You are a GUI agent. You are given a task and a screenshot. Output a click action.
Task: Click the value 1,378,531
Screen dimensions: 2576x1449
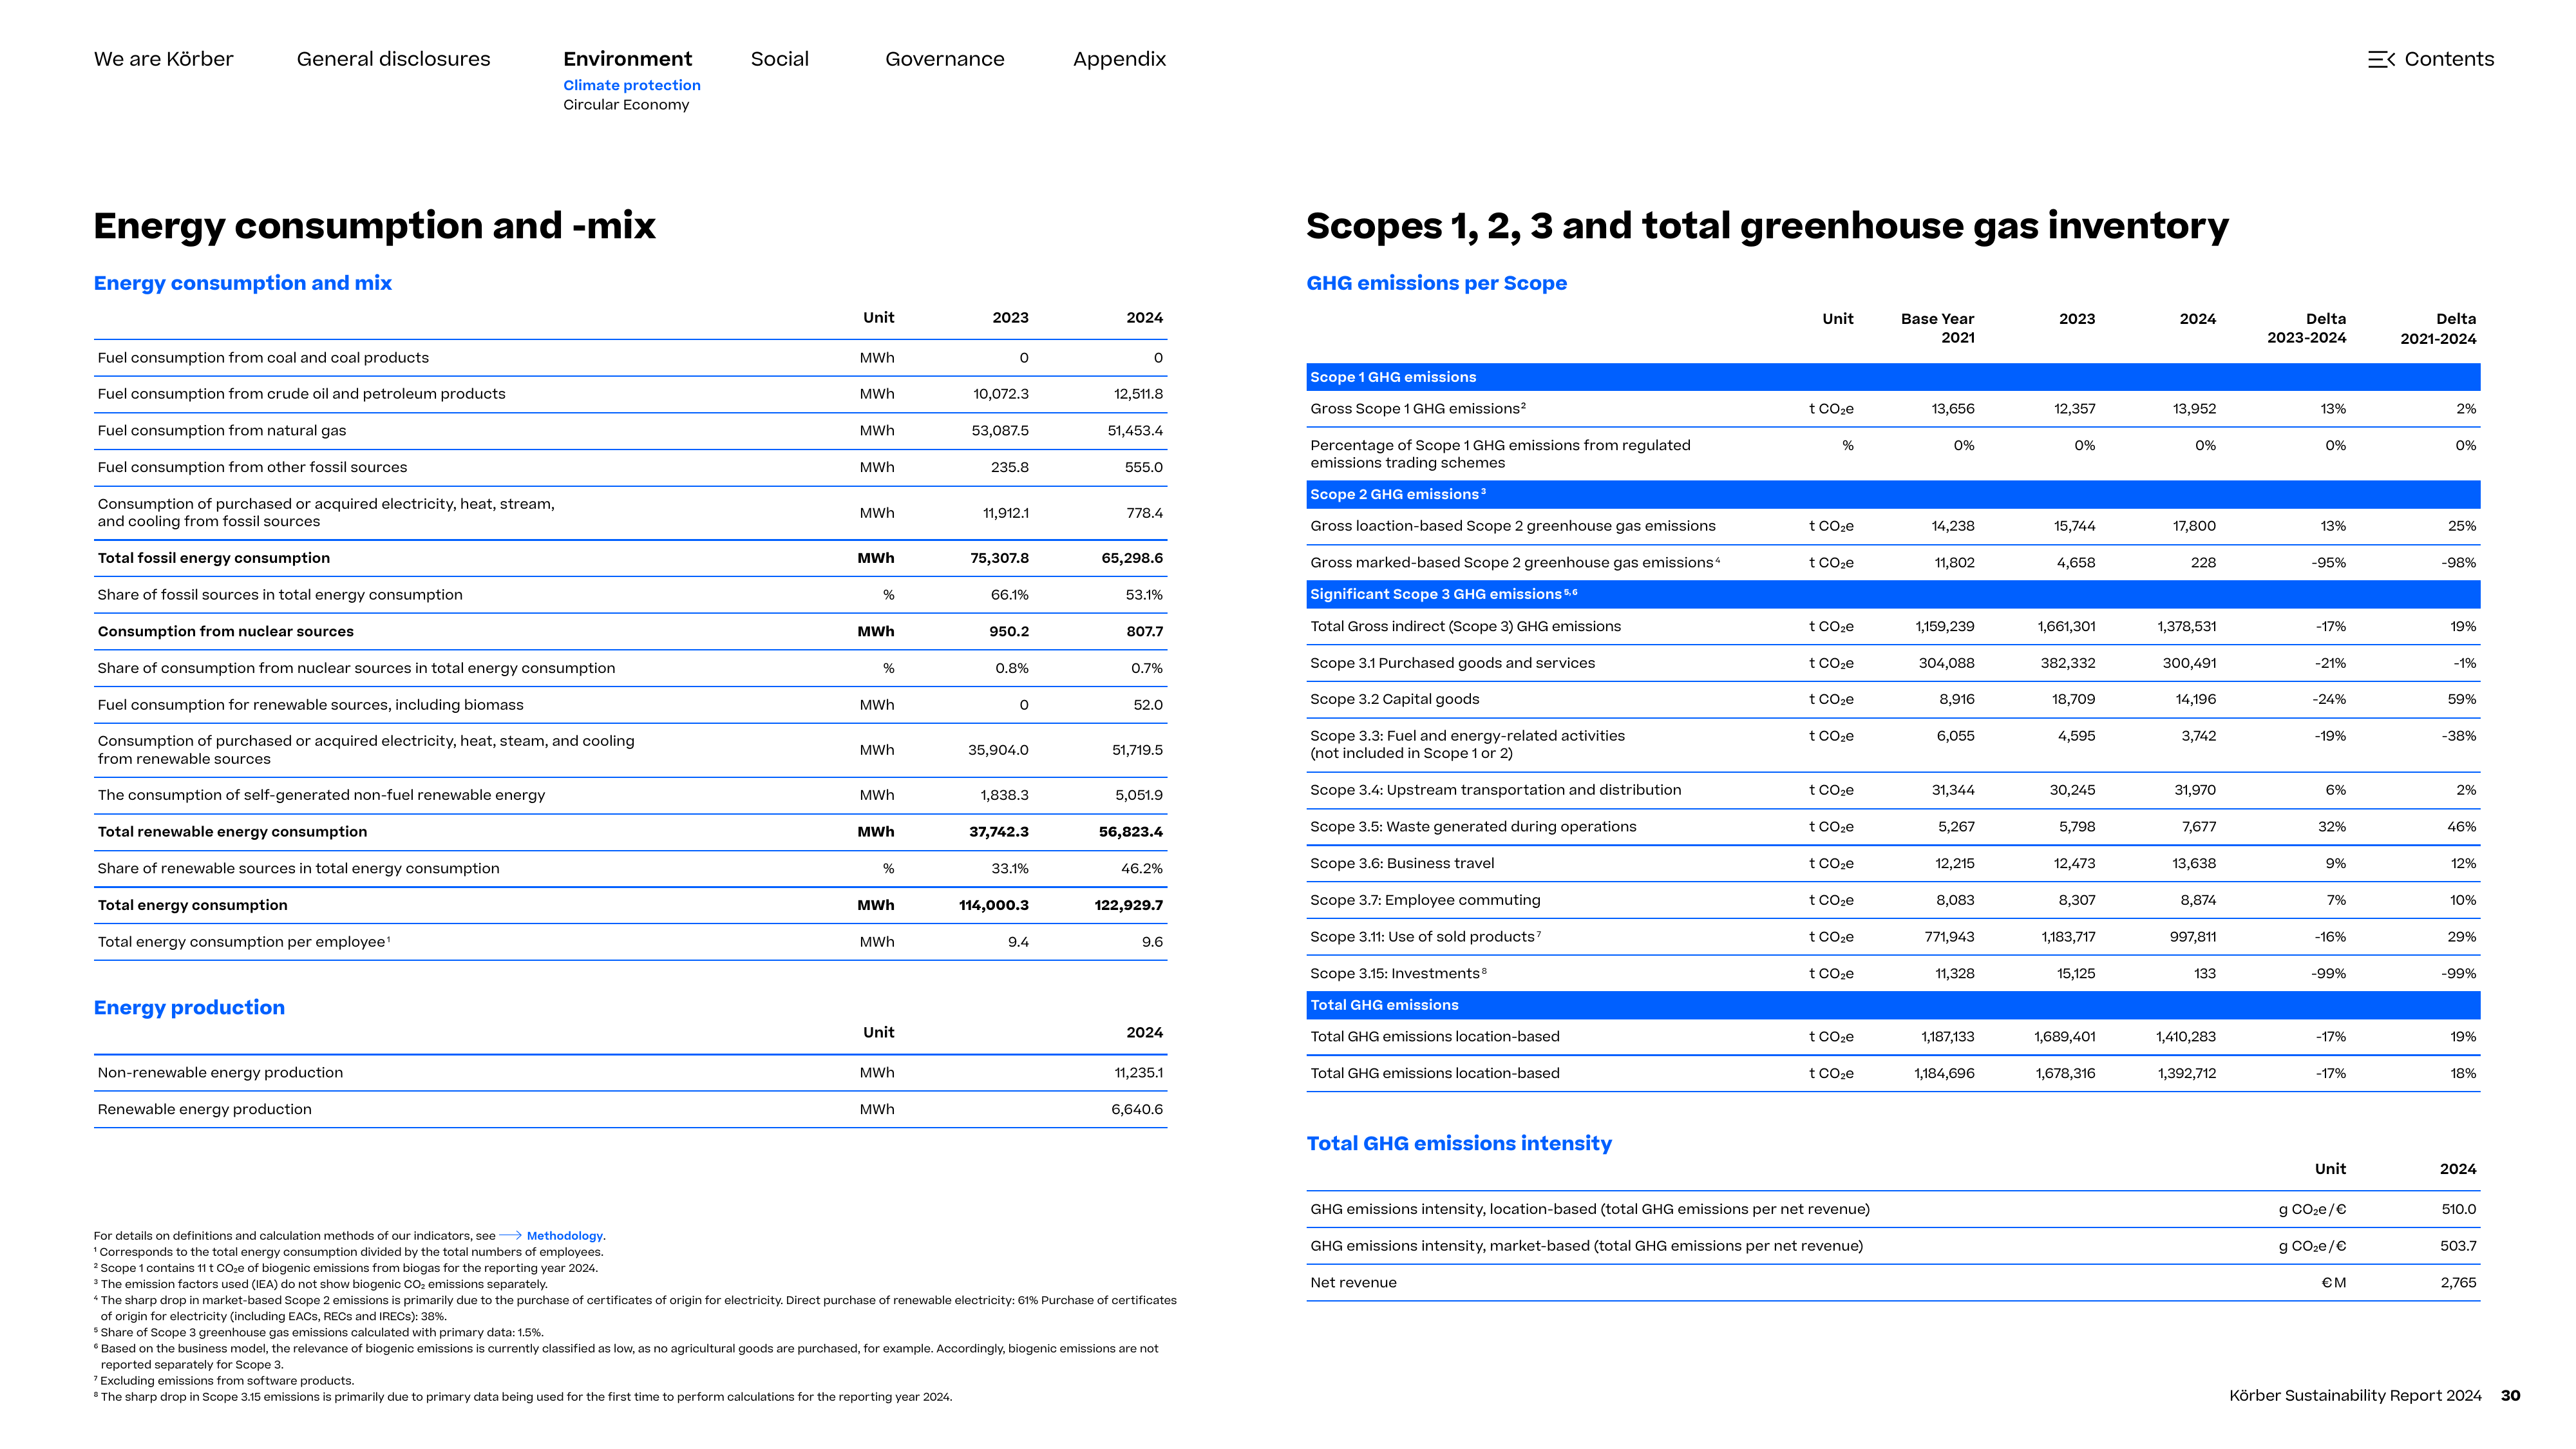2186,627
